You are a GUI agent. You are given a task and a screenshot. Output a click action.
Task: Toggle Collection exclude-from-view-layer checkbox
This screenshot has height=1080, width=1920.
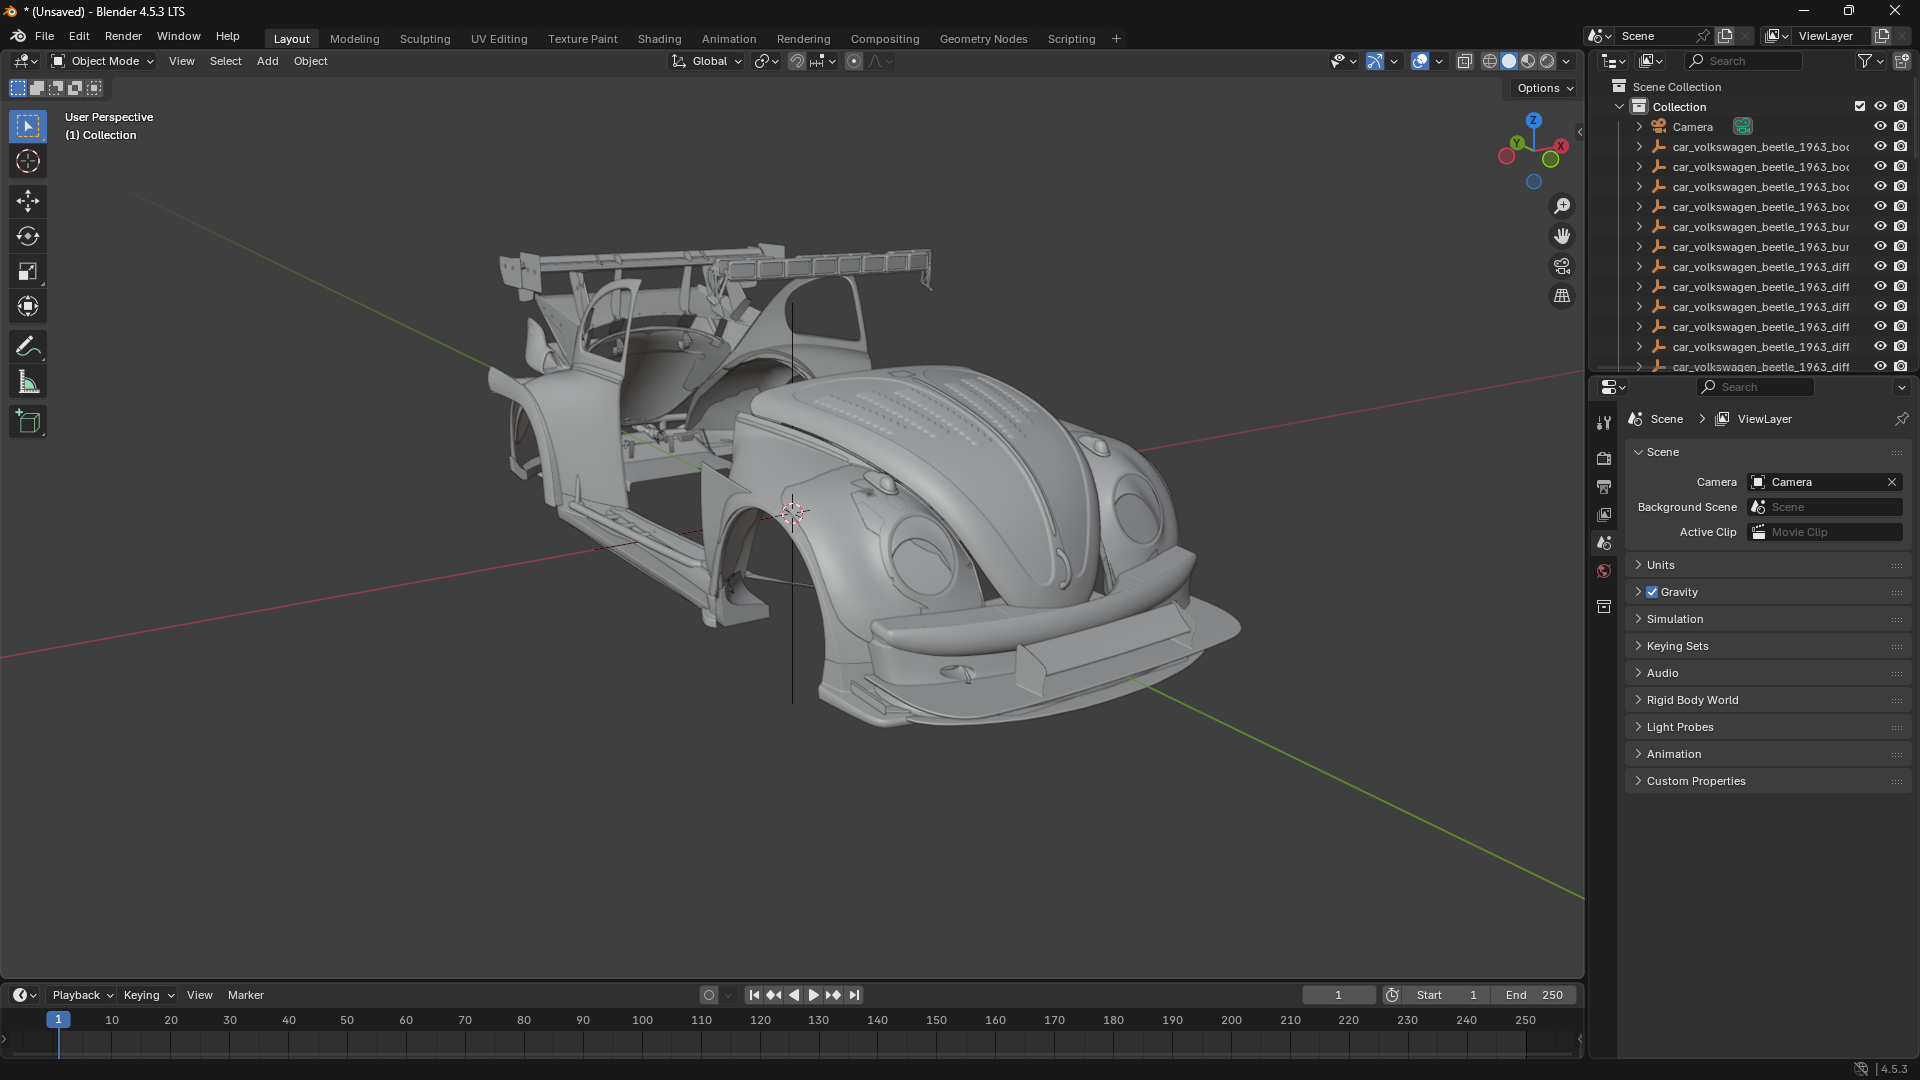click(1860, 106)
